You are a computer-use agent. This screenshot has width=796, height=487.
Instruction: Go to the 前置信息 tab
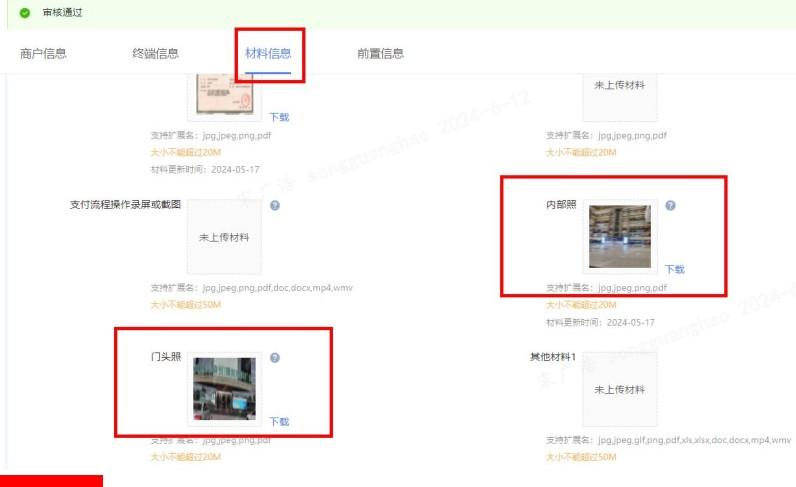click(381, 53)
